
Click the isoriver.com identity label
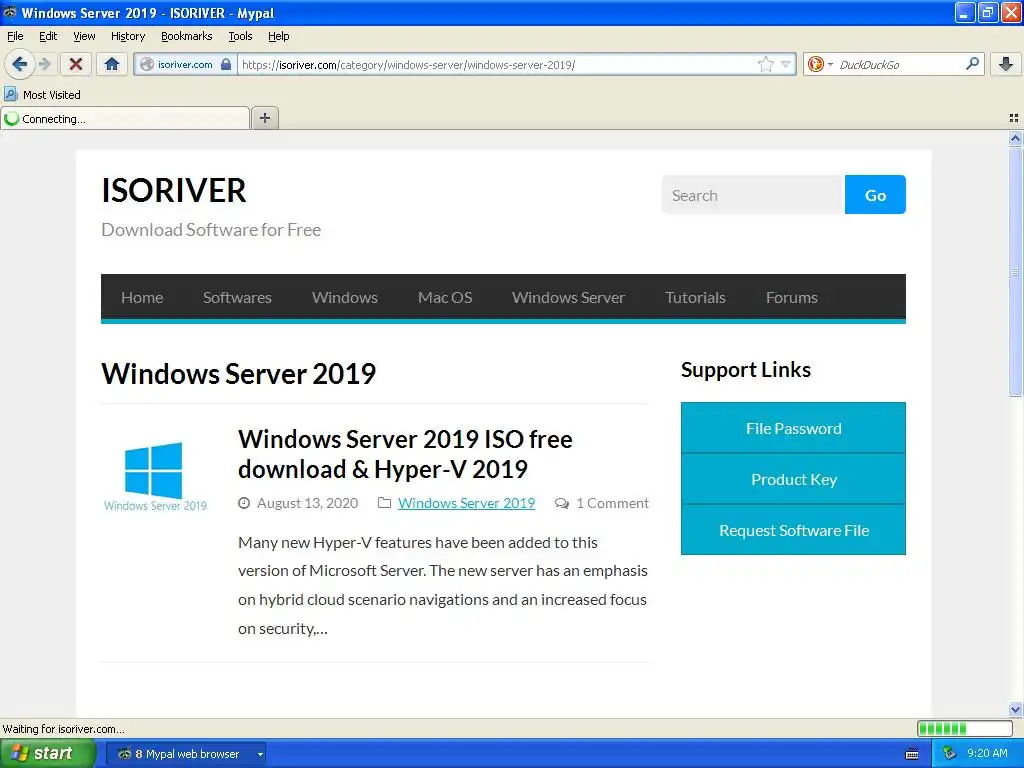click(x=185, y=64)
